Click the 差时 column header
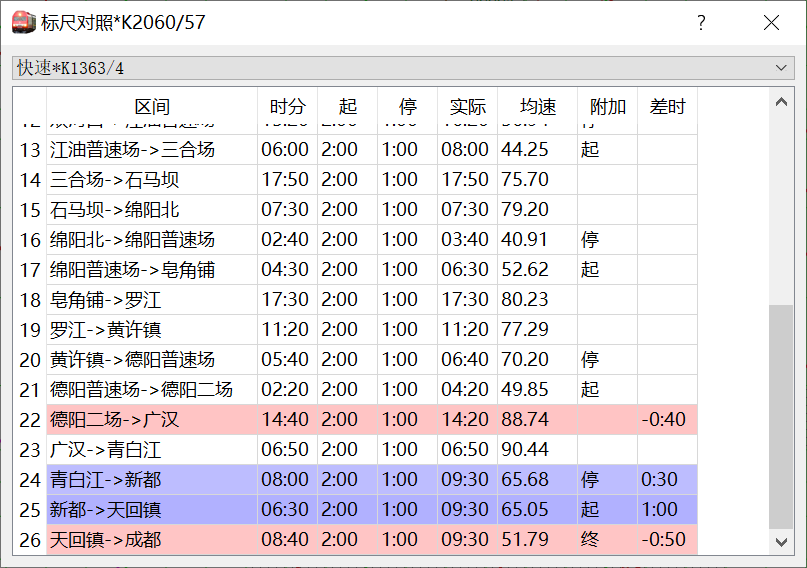The image size is (807, 568). coord(667,106)
